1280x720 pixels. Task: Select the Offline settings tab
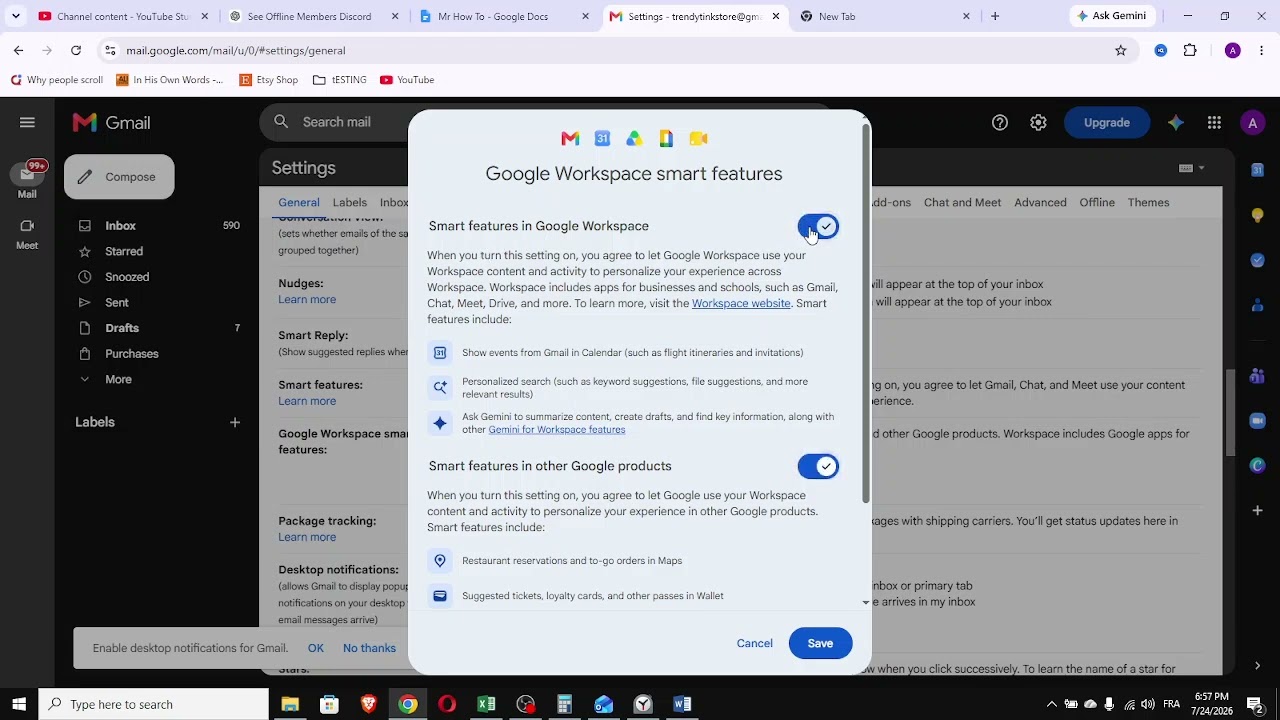coord(1097,202)
